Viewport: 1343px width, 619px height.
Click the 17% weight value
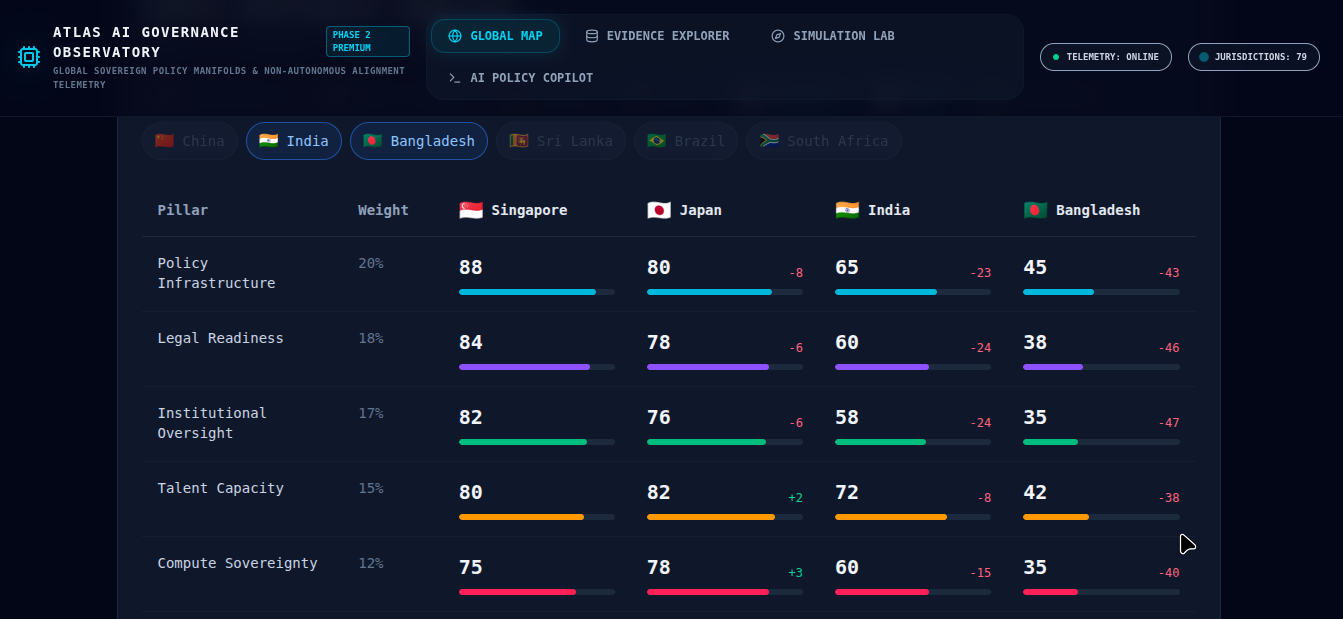pos(371,413)
